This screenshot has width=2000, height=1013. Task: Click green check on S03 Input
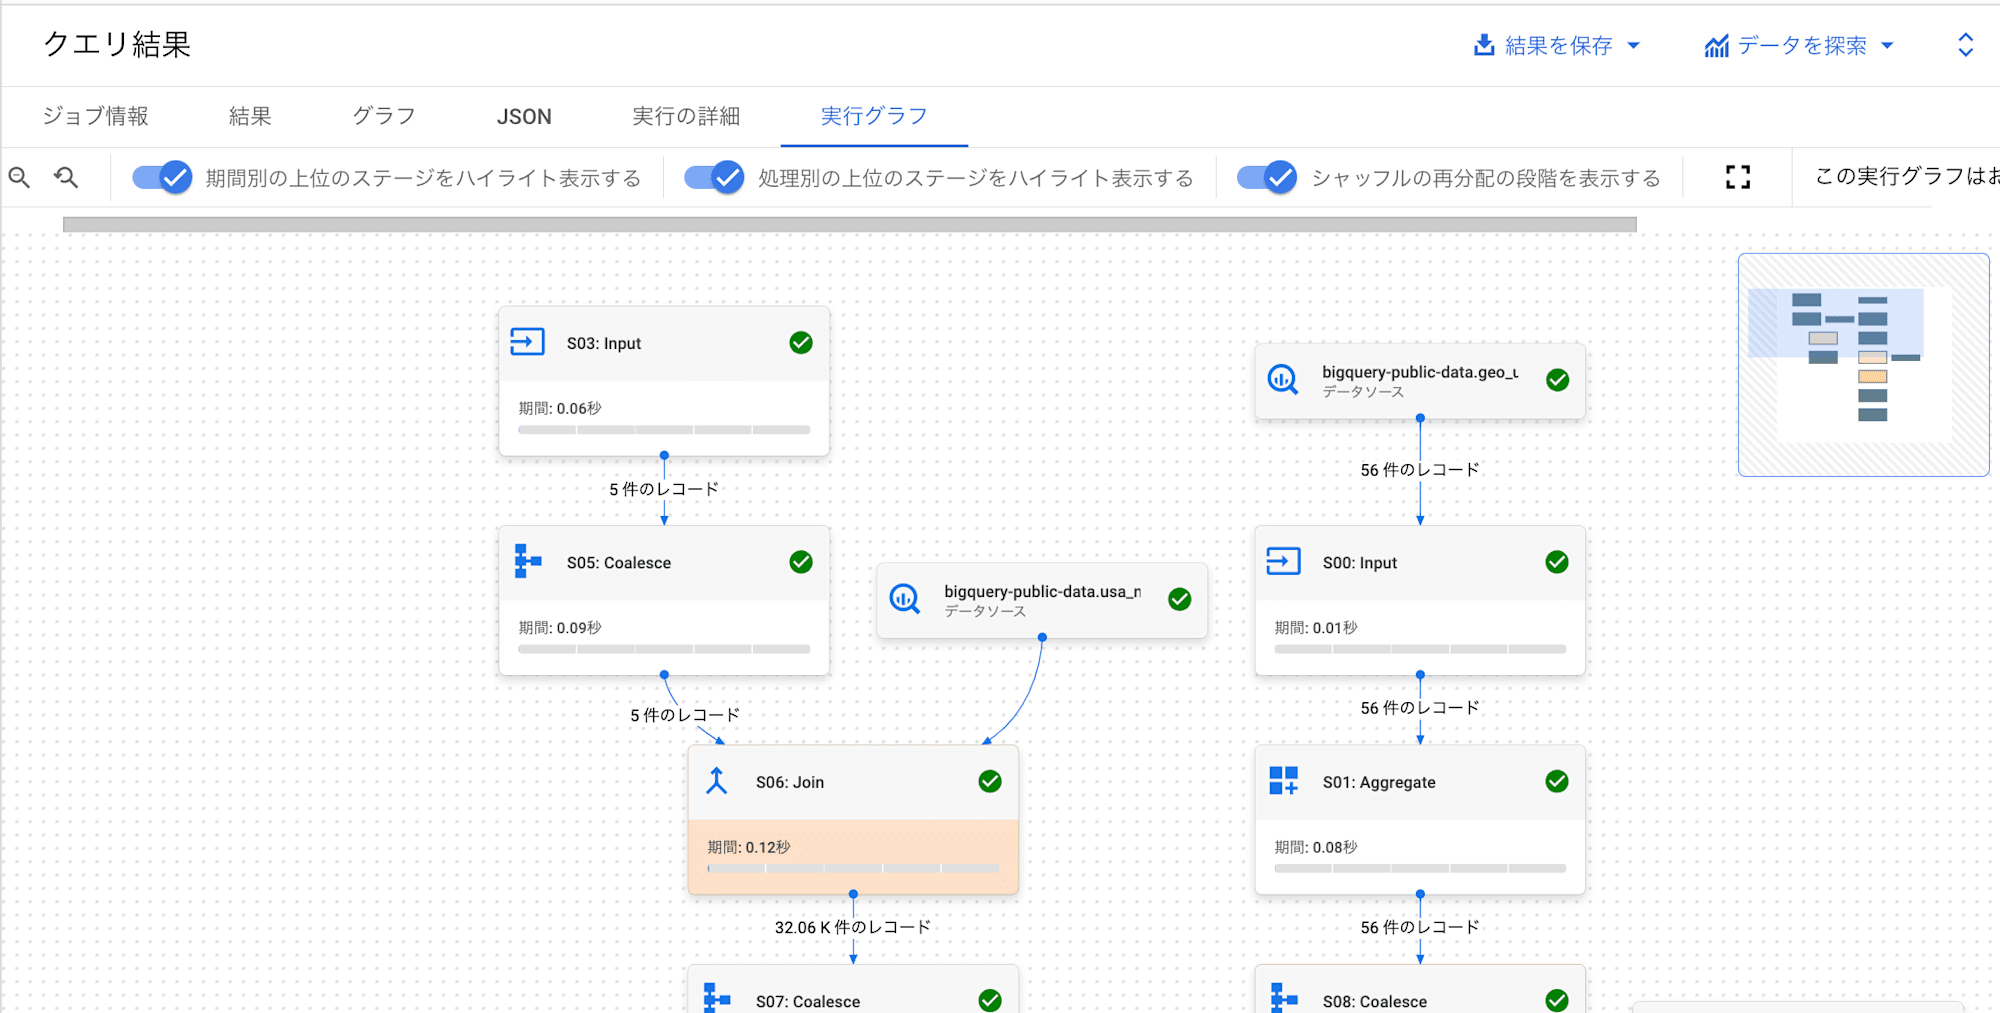tap(801, 343)
